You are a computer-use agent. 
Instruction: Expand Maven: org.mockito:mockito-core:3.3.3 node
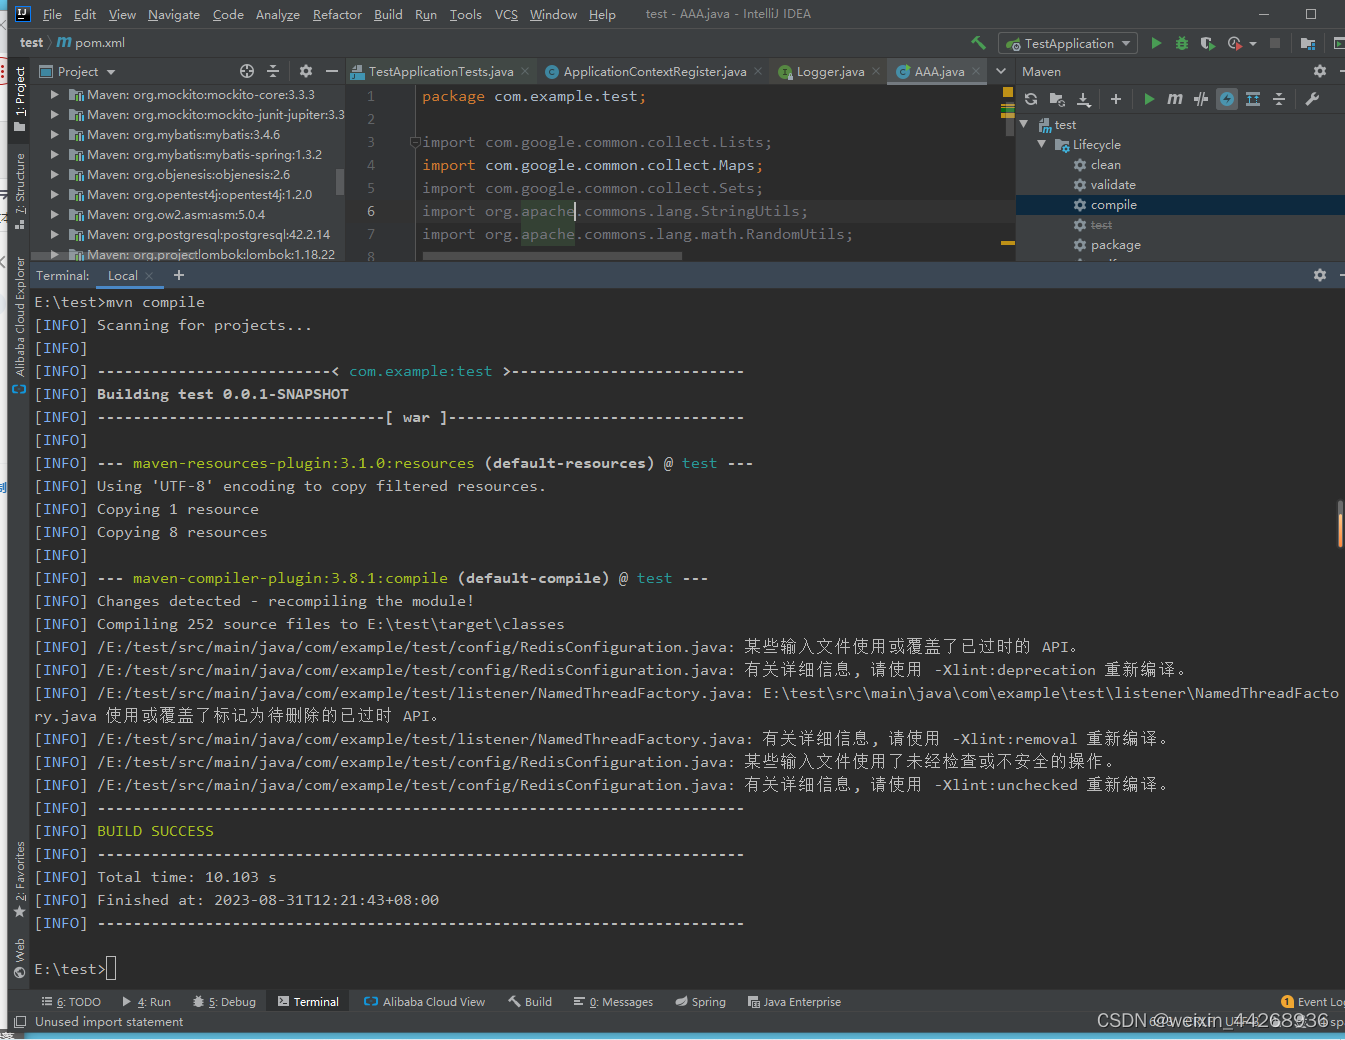[x=55, y=95]
